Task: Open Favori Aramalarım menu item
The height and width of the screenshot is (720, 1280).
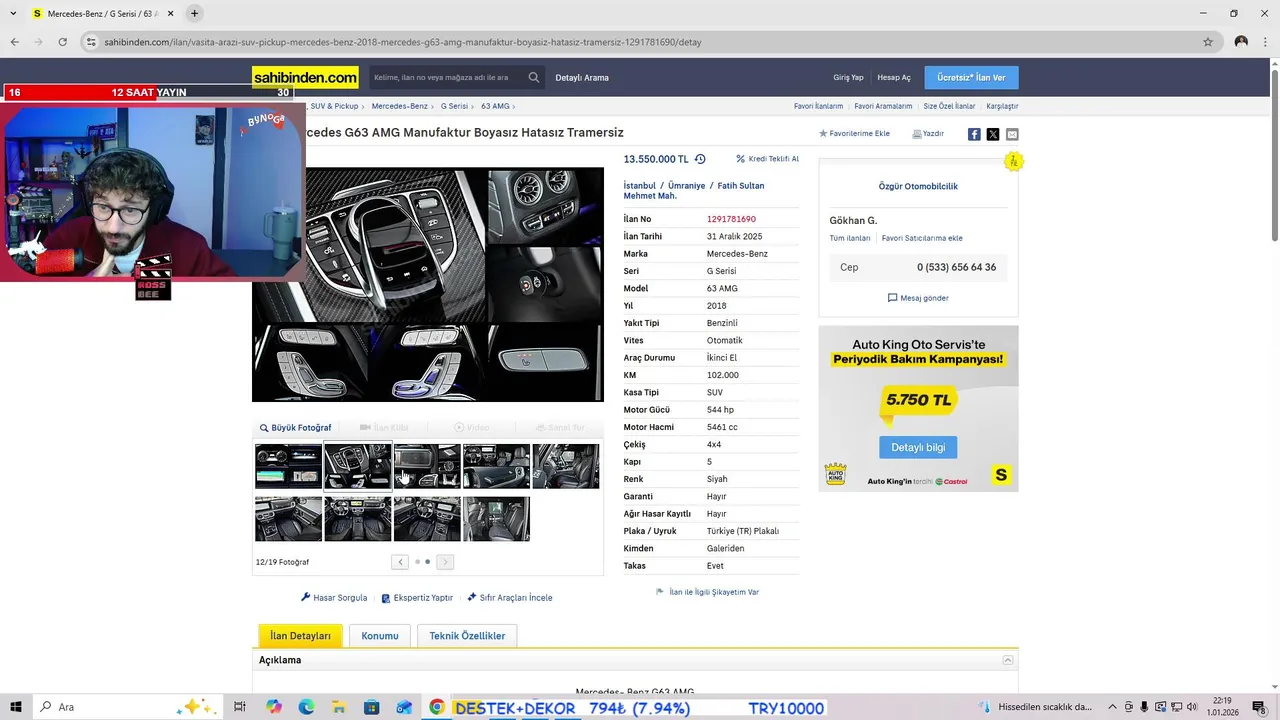Action: [883, 106]
